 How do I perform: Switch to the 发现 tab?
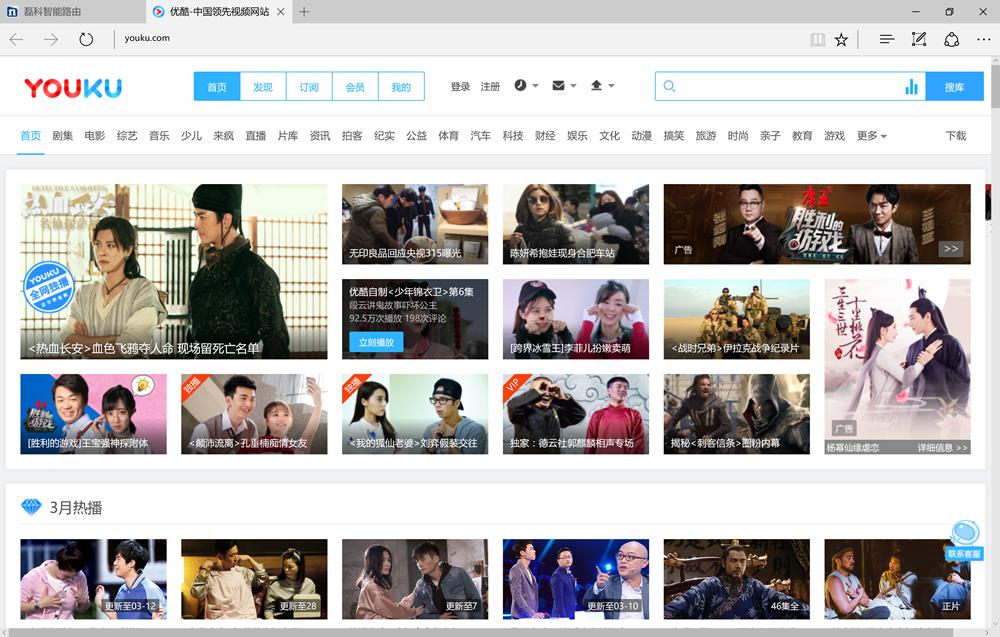click(262, 86)
